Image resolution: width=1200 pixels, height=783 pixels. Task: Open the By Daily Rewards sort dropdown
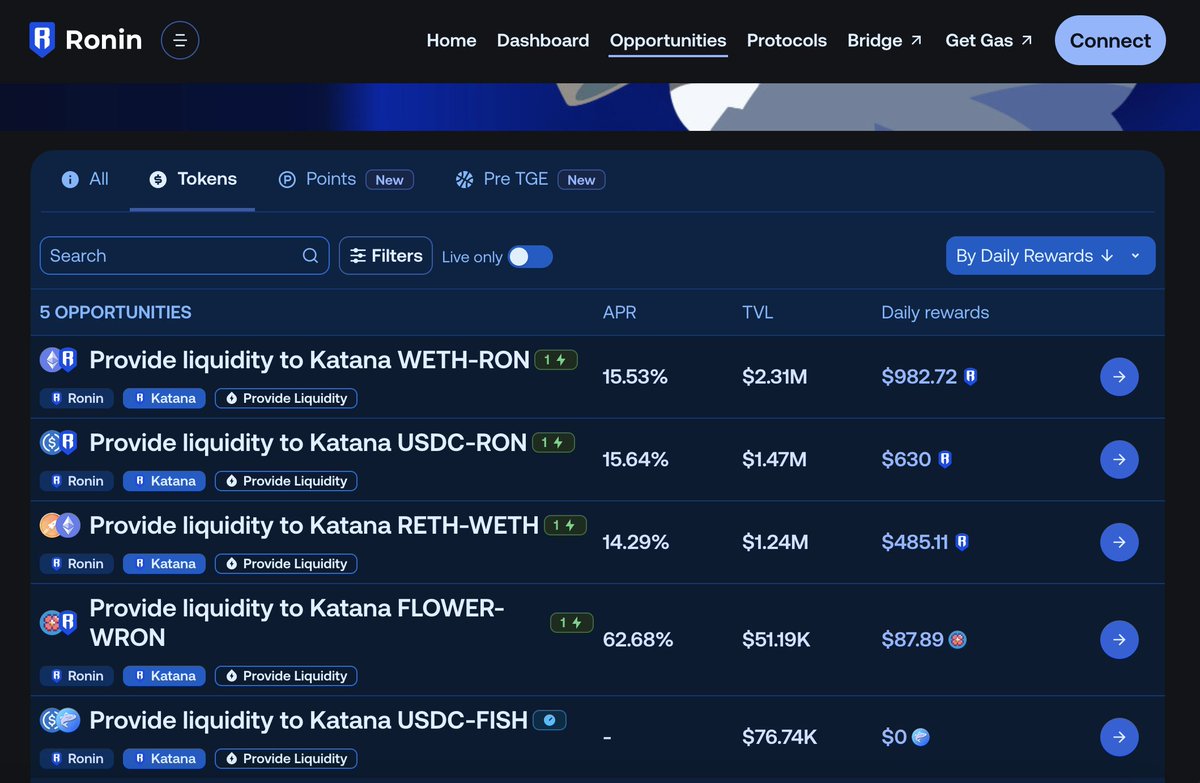(1050, 256)
